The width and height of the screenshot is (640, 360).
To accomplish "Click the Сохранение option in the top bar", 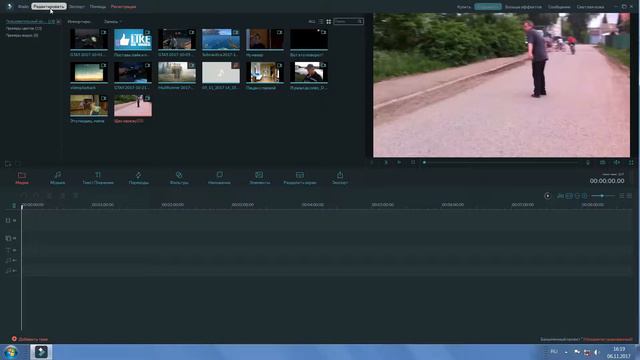I will tap(590, 7).
